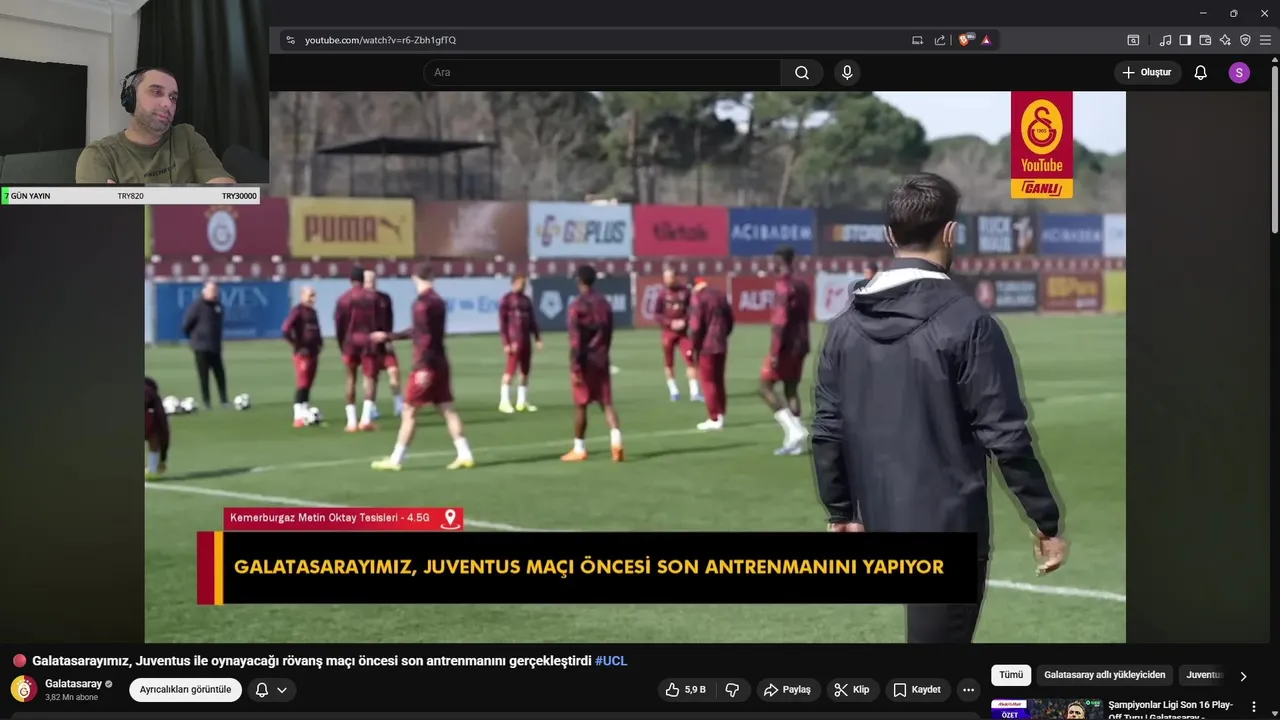Select the Juventus filter chip
Image resolution: width=1280 pixels, height=720 pixels.
point(1204,675)
